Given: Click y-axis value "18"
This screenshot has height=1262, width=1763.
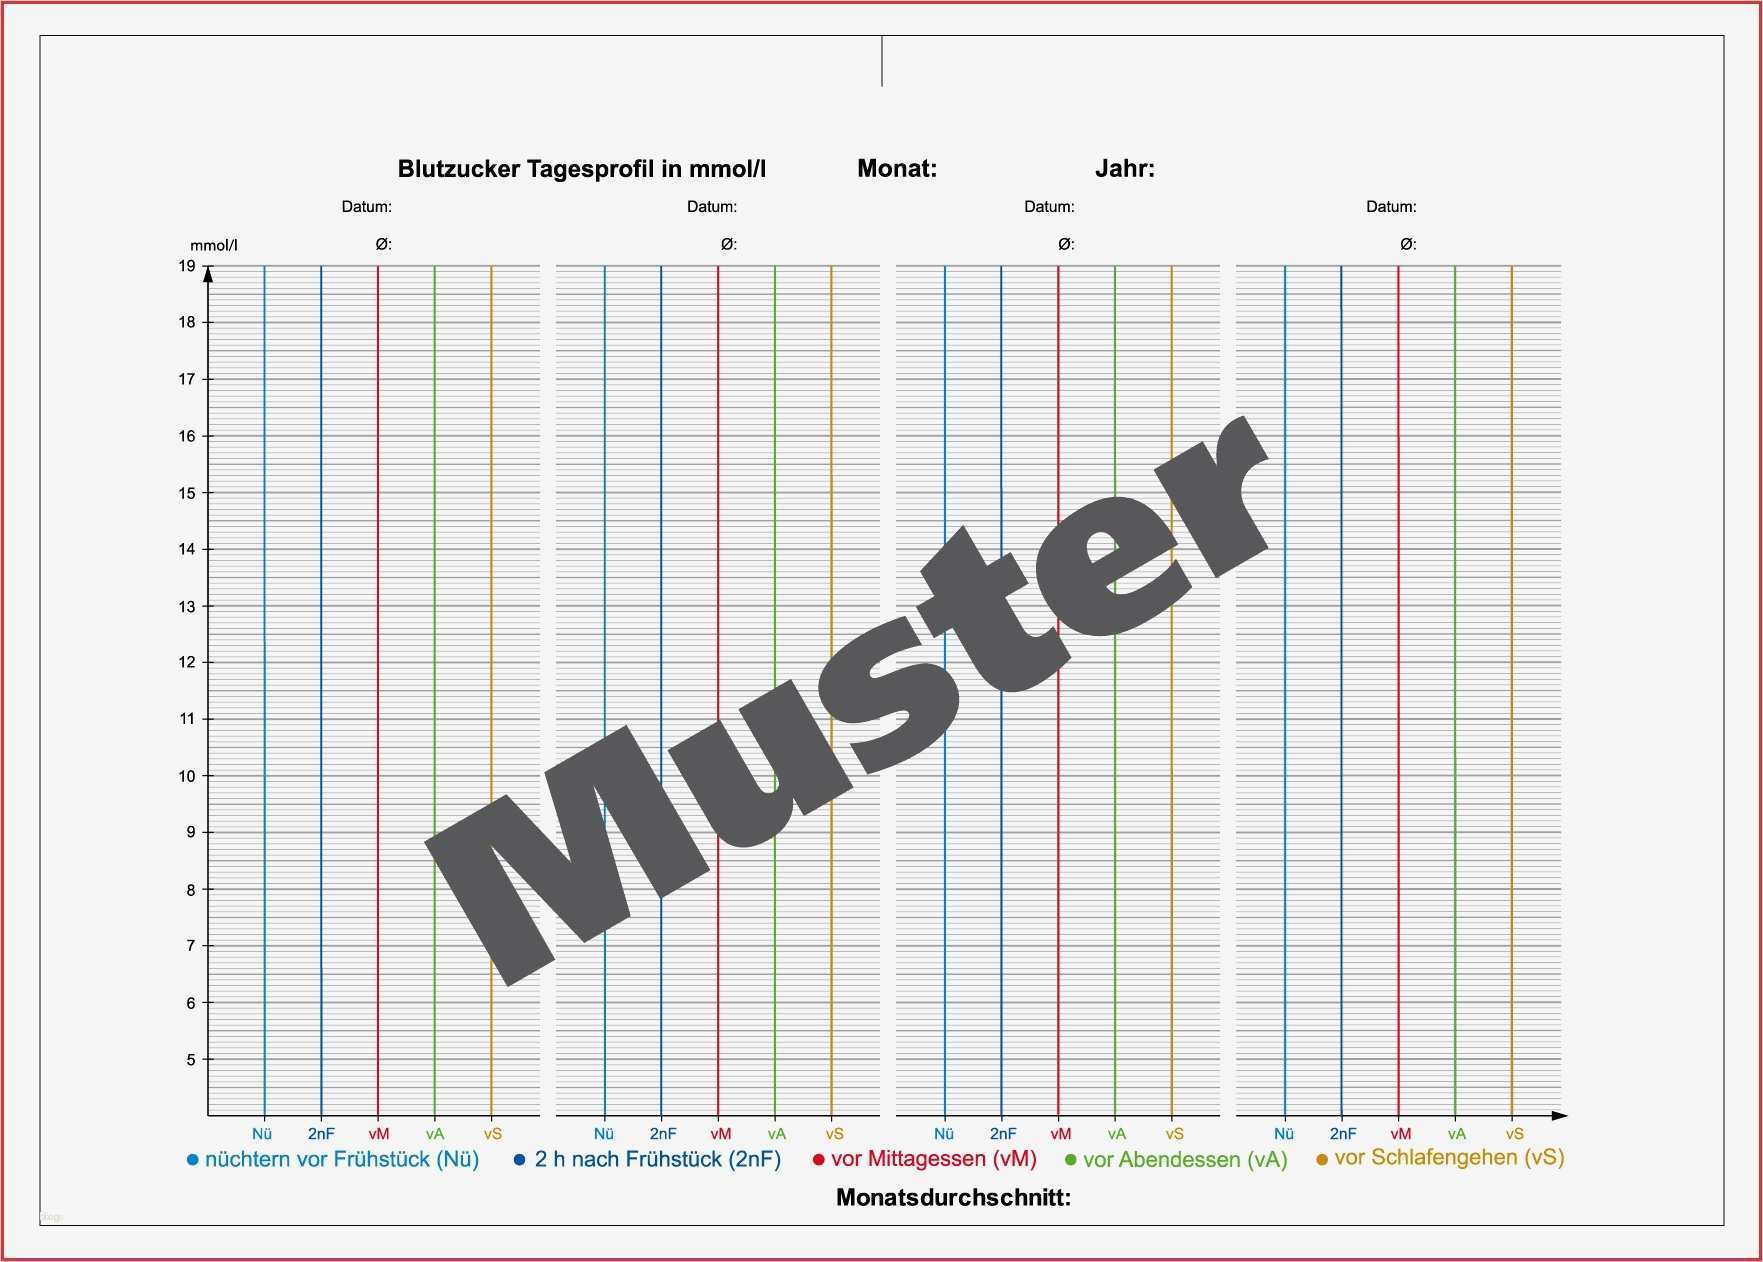Looking at the screenshot, I should pos(187,322).
